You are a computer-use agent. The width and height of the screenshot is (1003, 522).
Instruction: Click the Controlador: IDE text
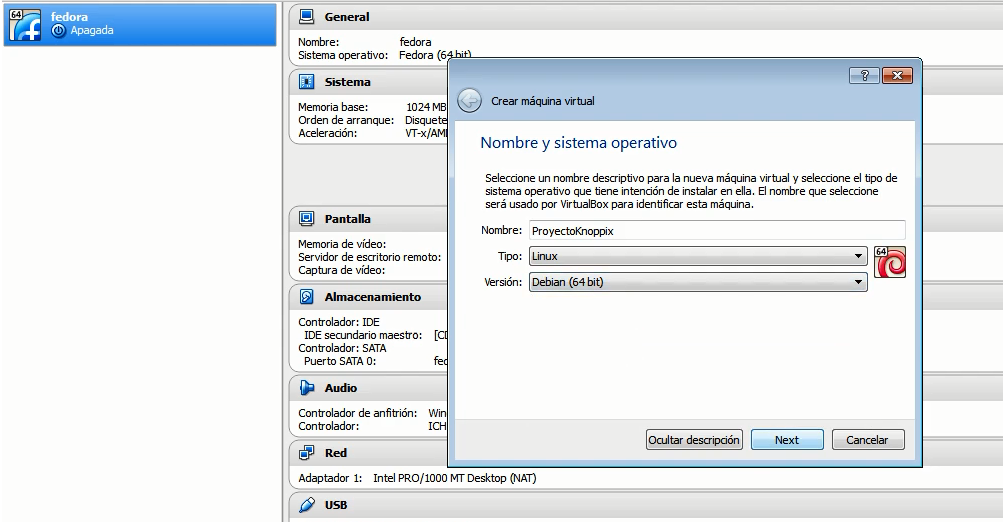coord(339,322)
